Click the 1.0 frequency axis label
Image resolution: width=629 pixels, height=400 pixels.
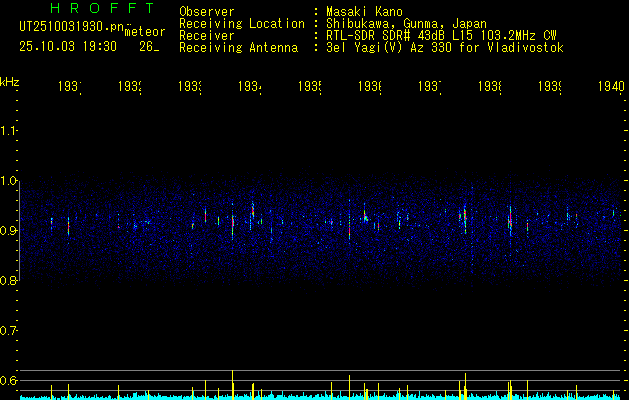coord(8,181)
